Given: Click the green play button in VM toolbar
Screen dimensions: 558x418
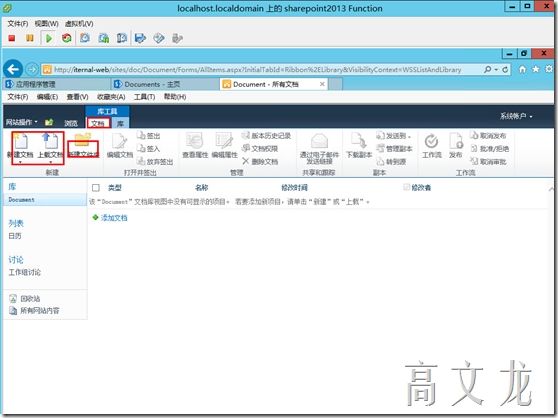Looking at the screenshot, I should [x=49, y=38].
